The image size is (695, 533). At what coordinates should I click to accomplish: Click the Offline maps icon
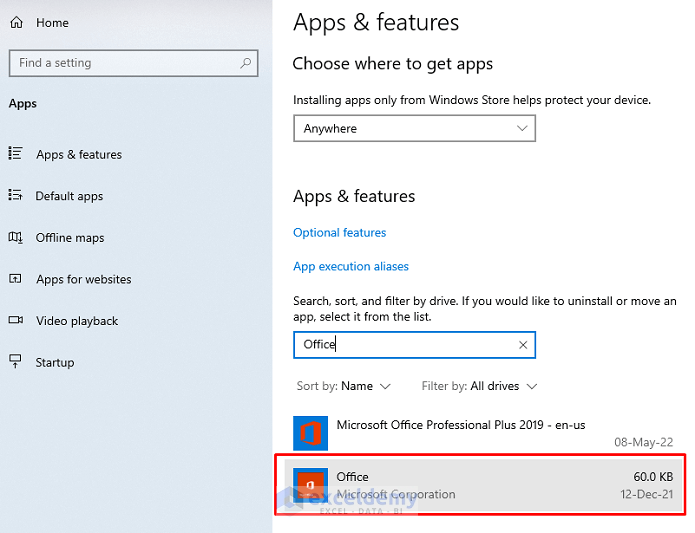15,238
